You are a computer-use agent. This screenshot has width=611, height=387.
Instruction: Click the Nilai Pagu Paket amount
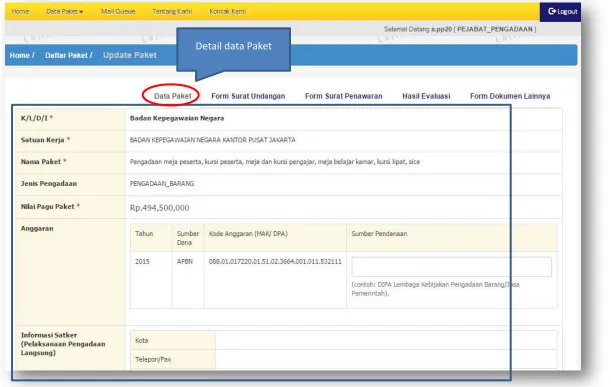159,208
